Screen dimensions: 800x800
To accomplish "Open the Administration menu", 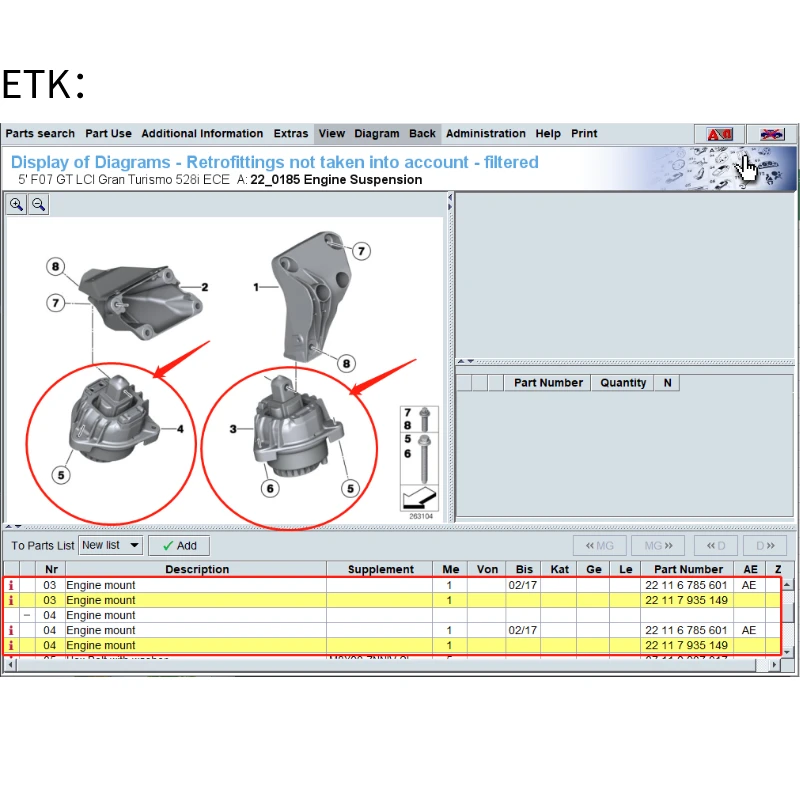I will tap(486, 134).
